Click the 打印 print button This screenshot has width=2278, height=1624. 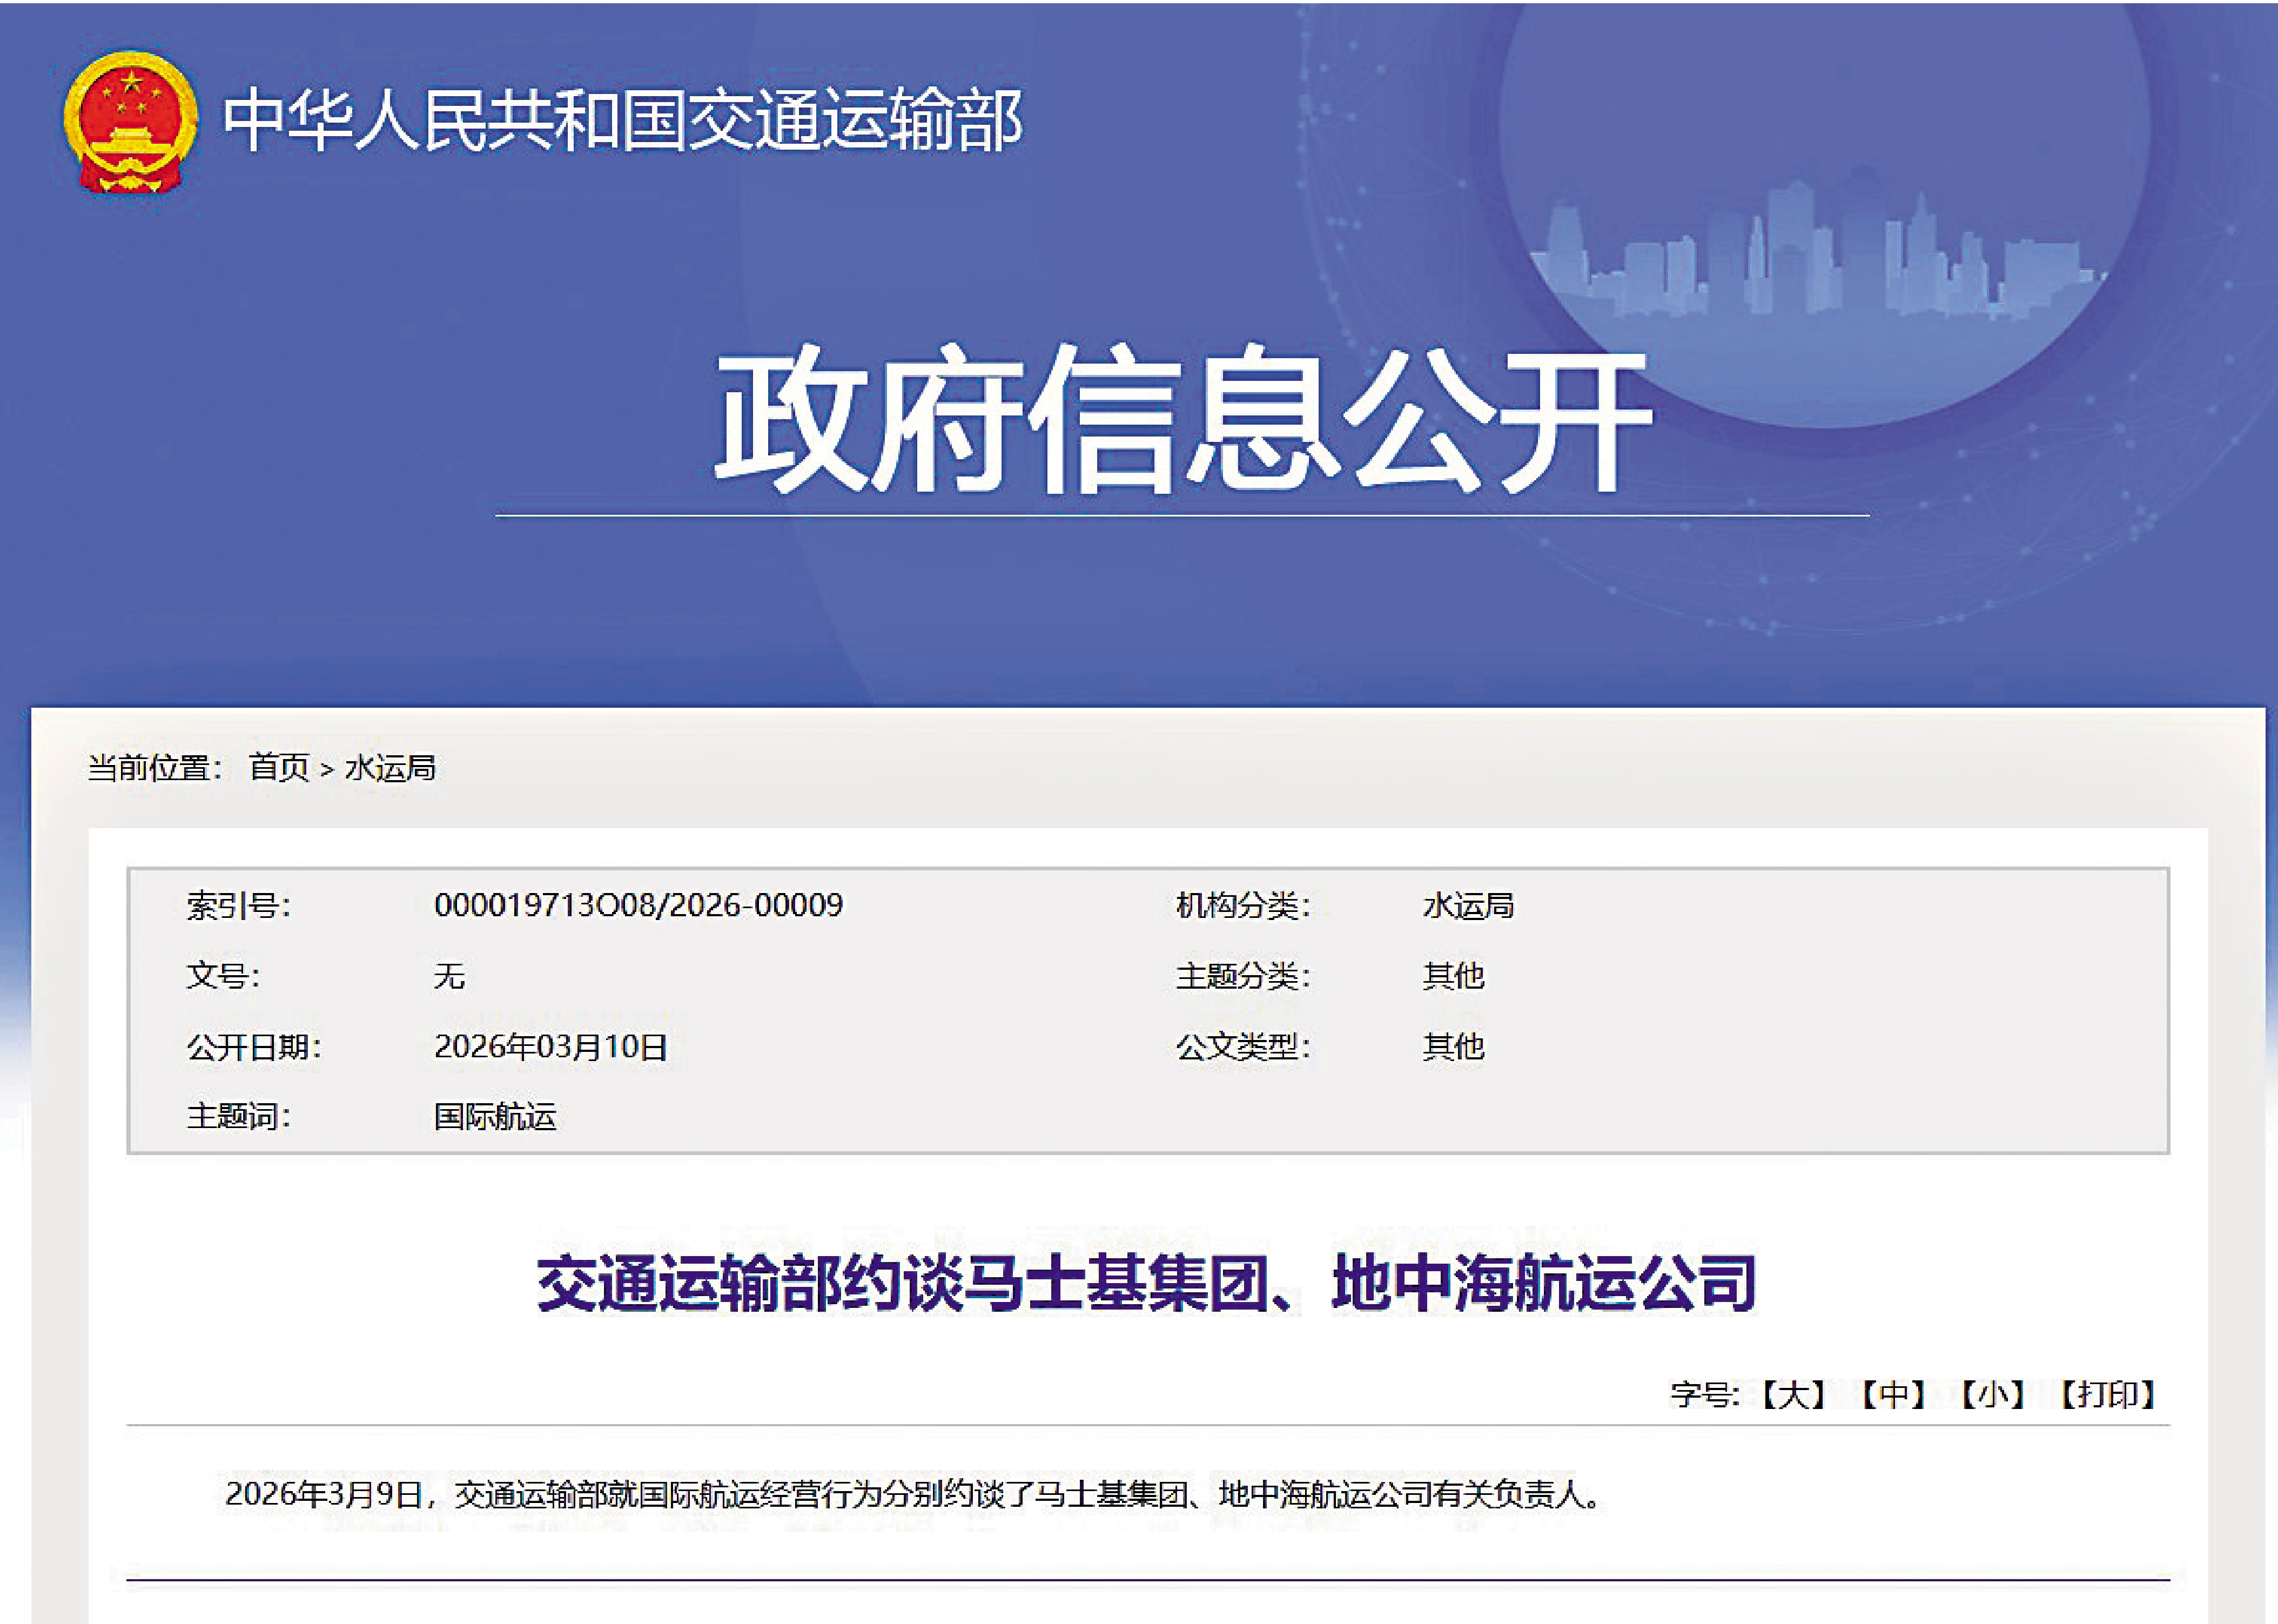click(2108, 1394)
